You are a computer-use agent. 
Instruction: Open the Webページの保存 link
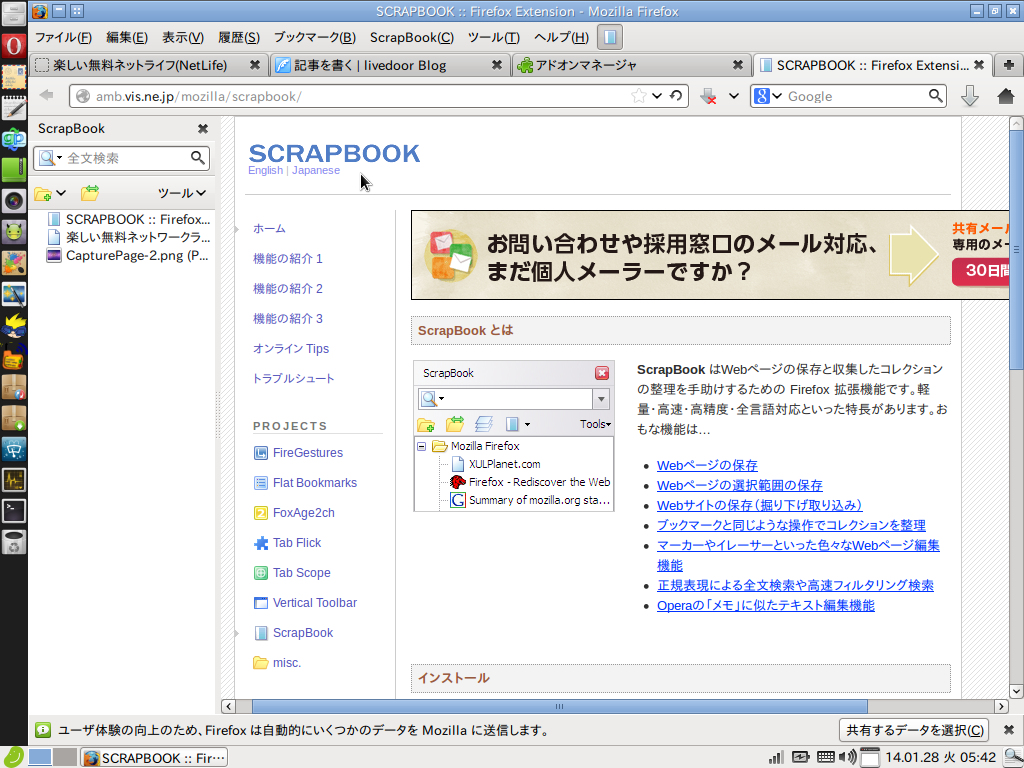pos(707,466)
